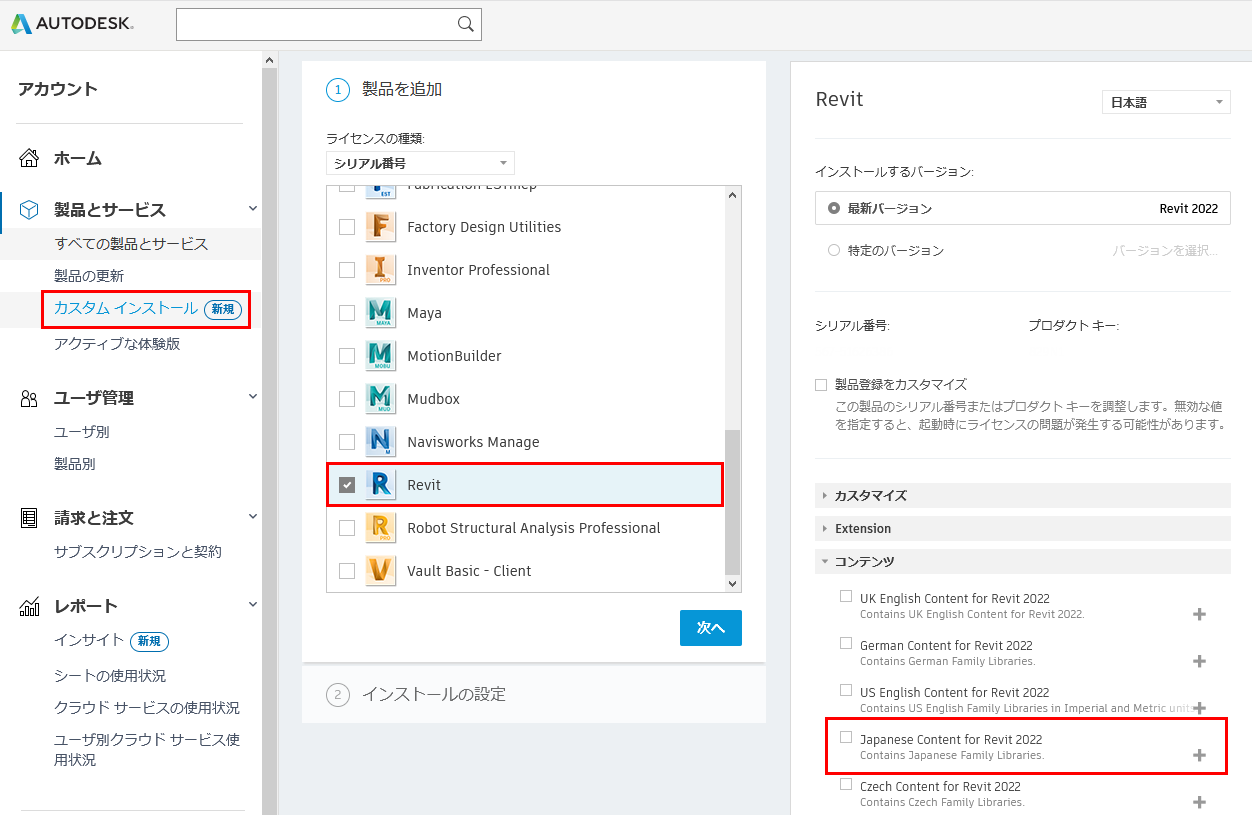Click the Revit product icon
This screenshot has width=1252, height=815.
(x=380, y=485)
